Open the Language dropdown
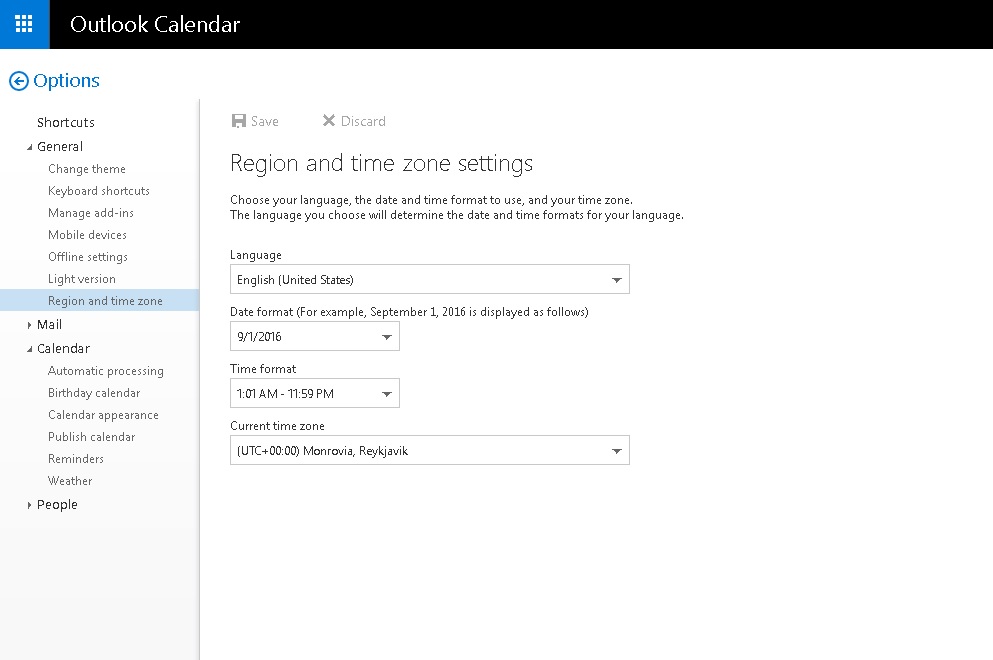The width and height of the screenshot is (993, 660). tap(429, 279)
